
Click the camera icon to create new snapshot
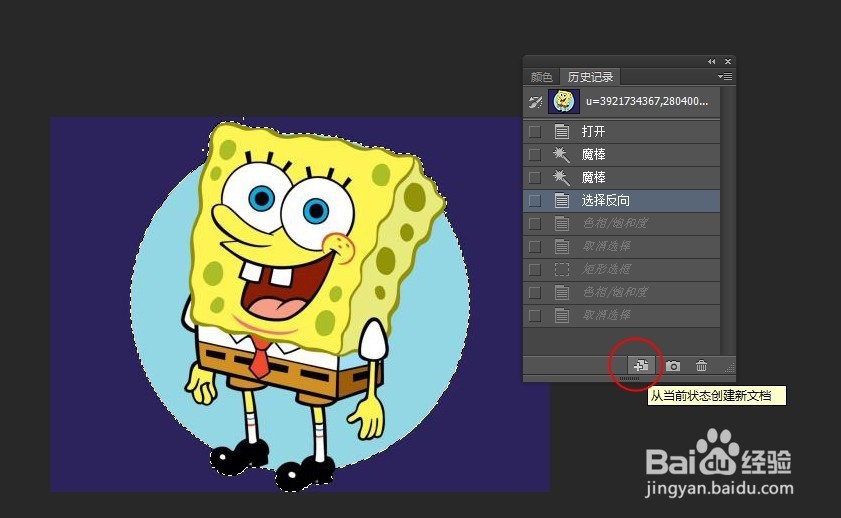click(x=673, y=366)
